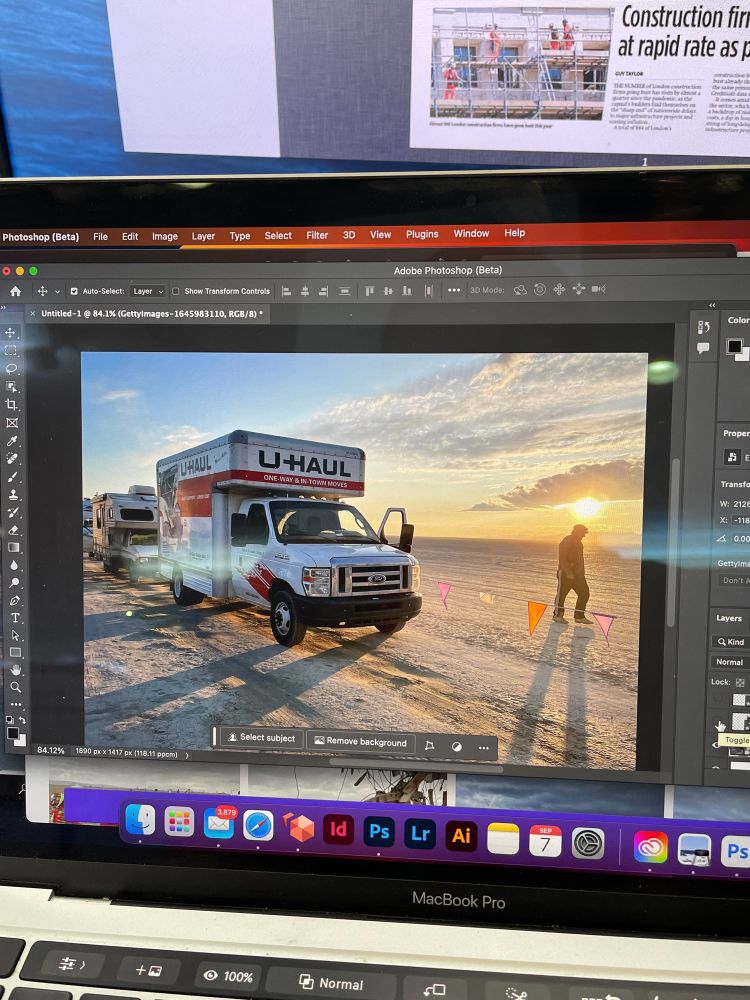This screenshot has height=1000, width=750.
Task: Open more options in contextual task bar
Action: click(x=483, y=747)
